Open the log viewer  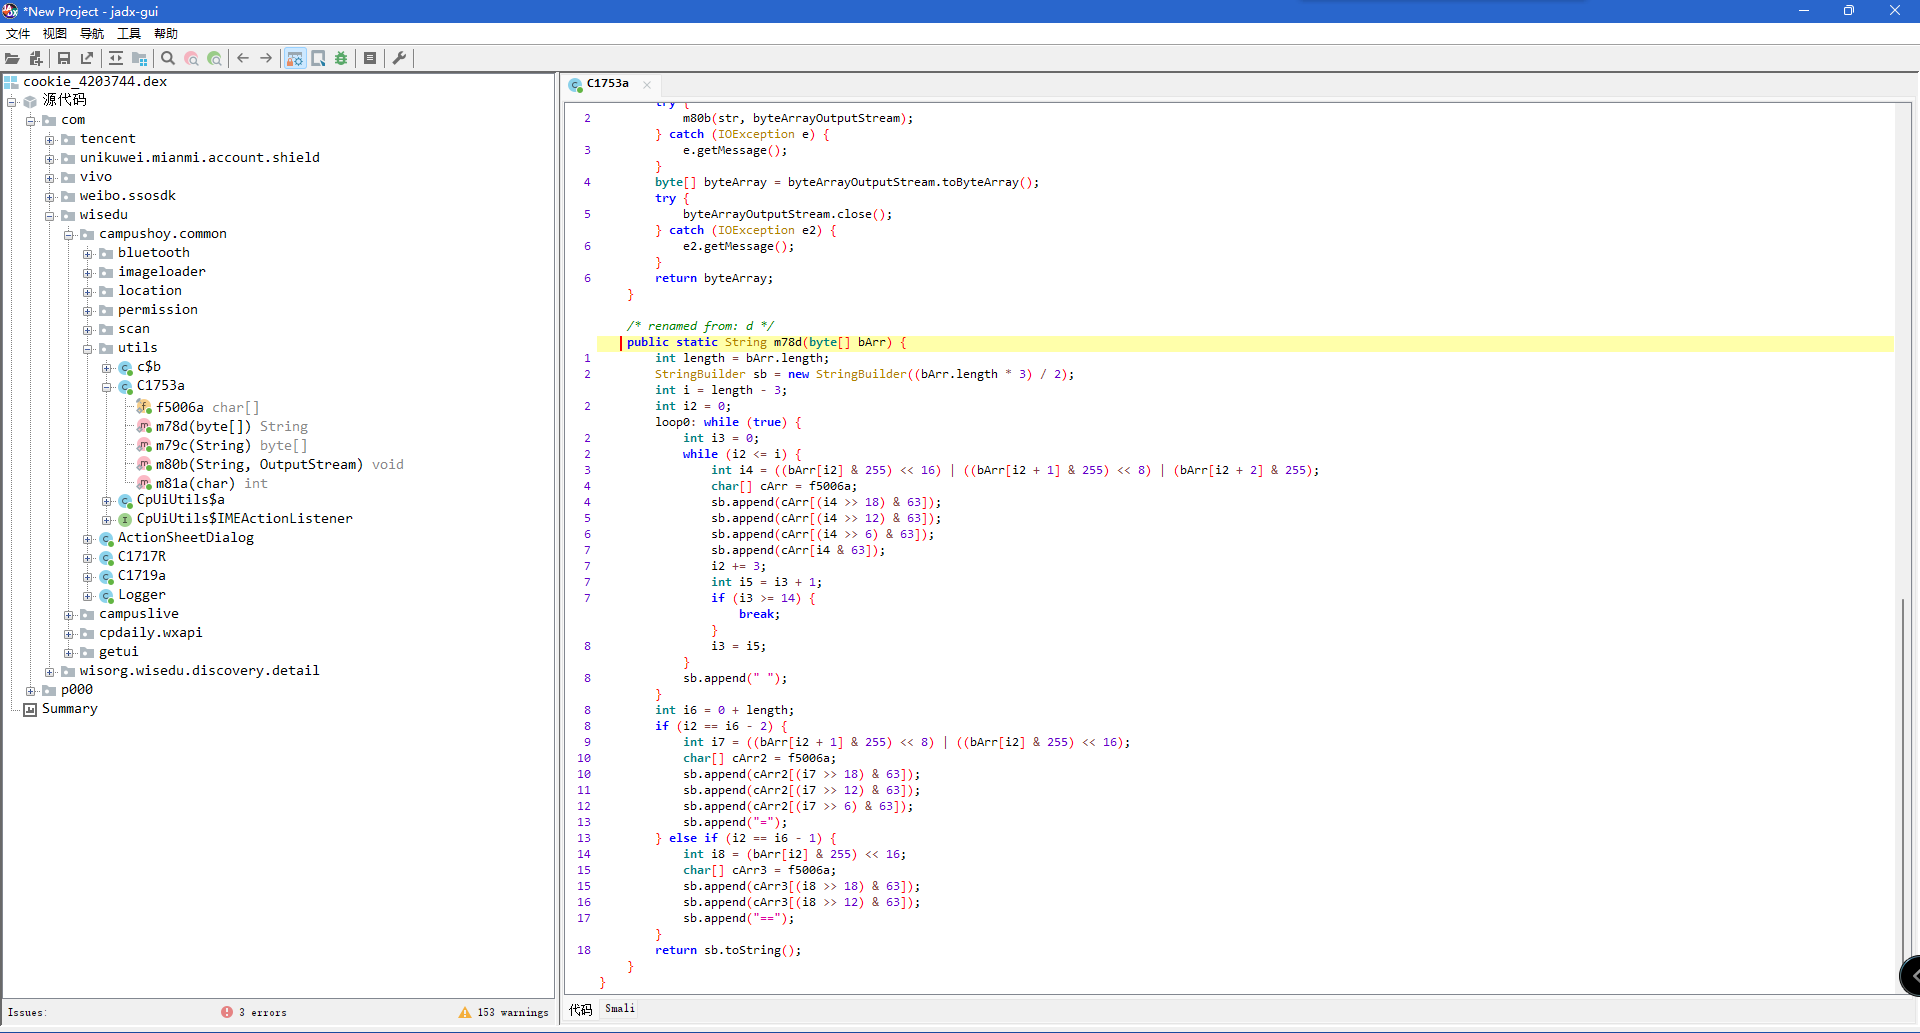(370, 58)
